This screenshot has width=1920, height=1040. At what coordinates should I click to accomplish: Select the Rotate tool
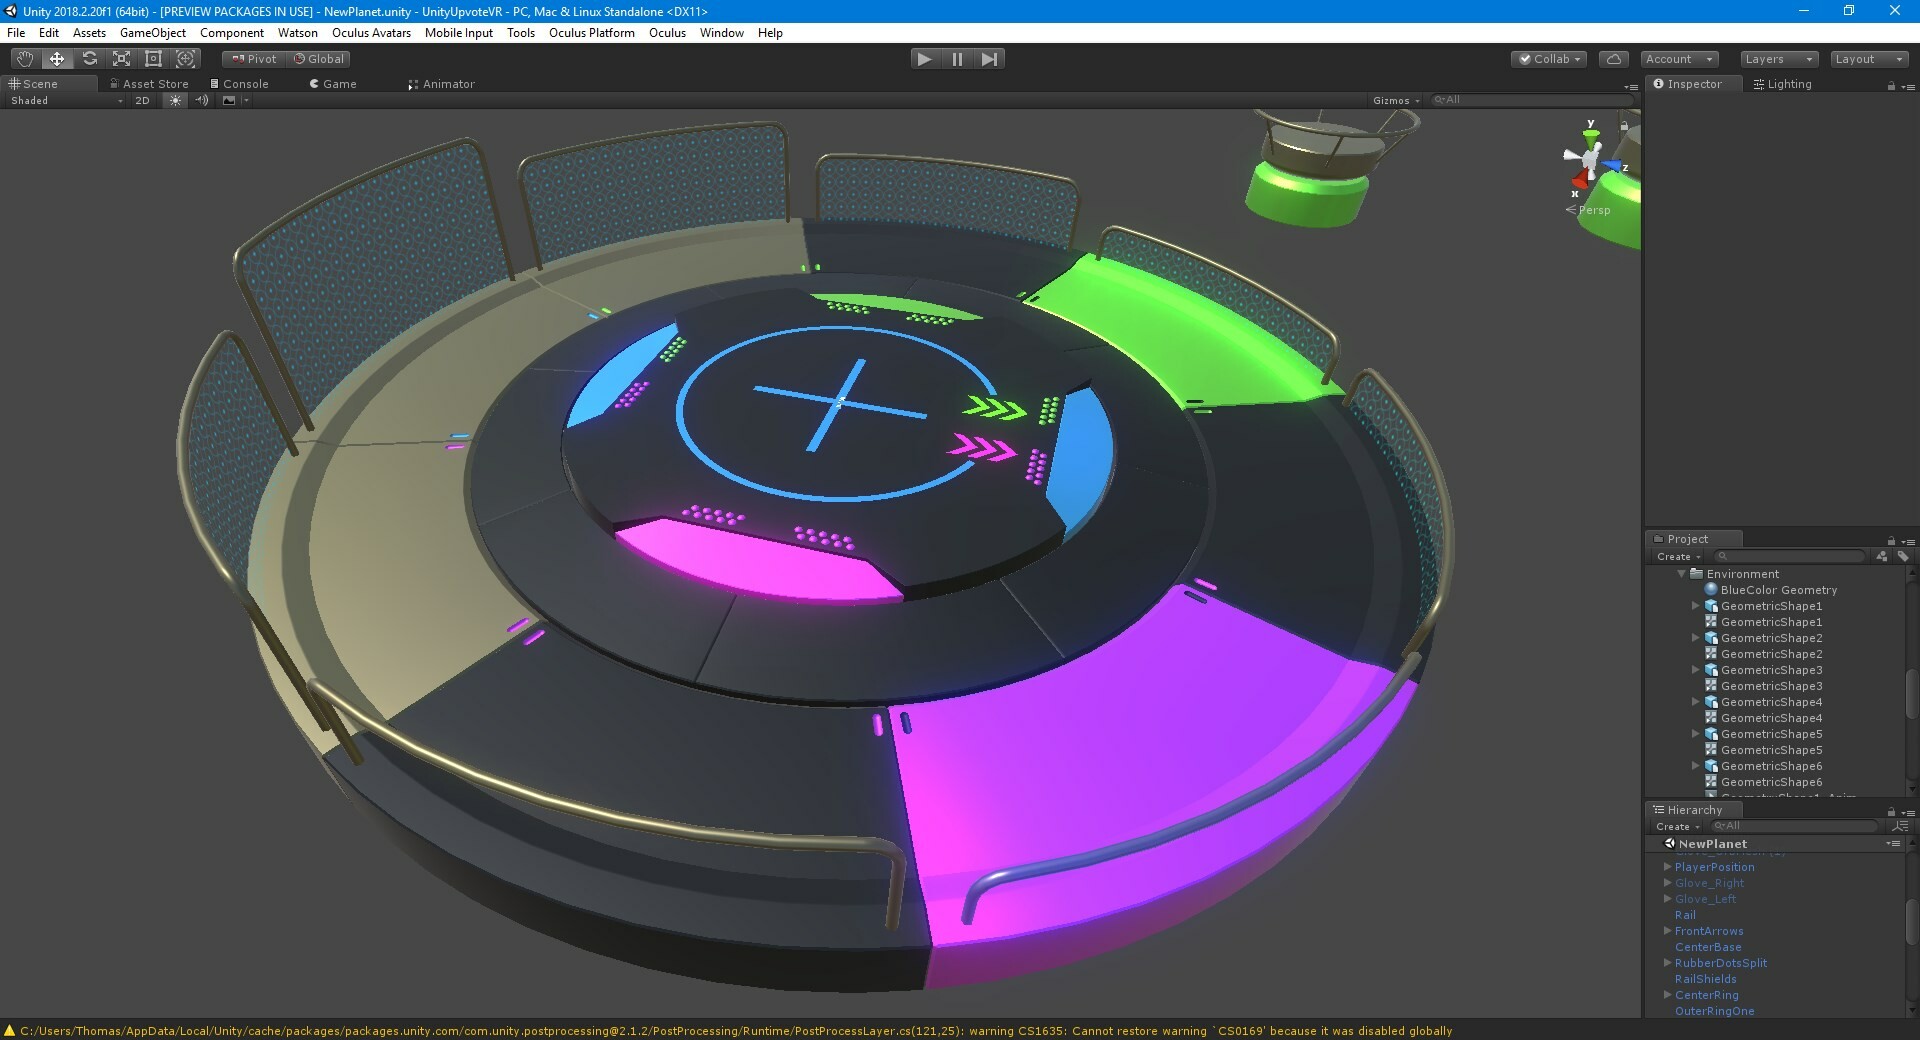(89, 59)
